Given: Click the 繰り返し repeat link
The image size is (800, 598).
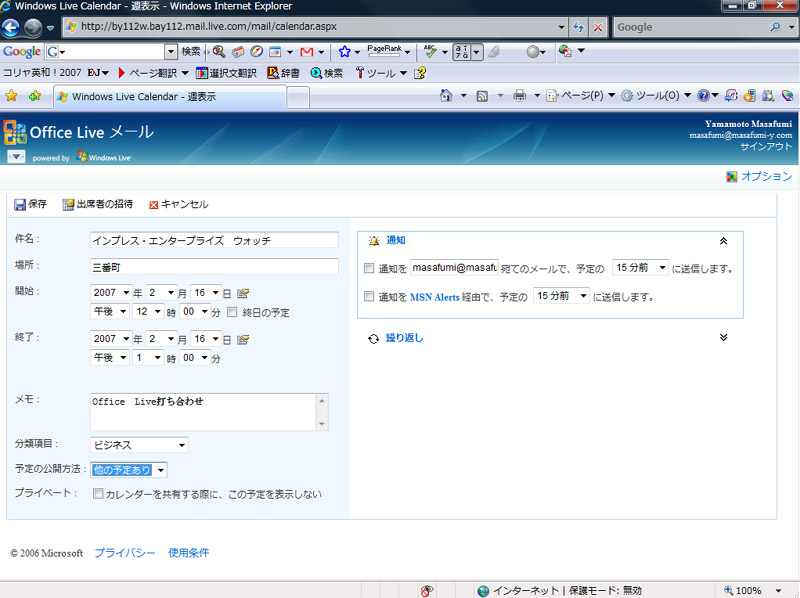Looking at the screenshot, I should (404, 338).
